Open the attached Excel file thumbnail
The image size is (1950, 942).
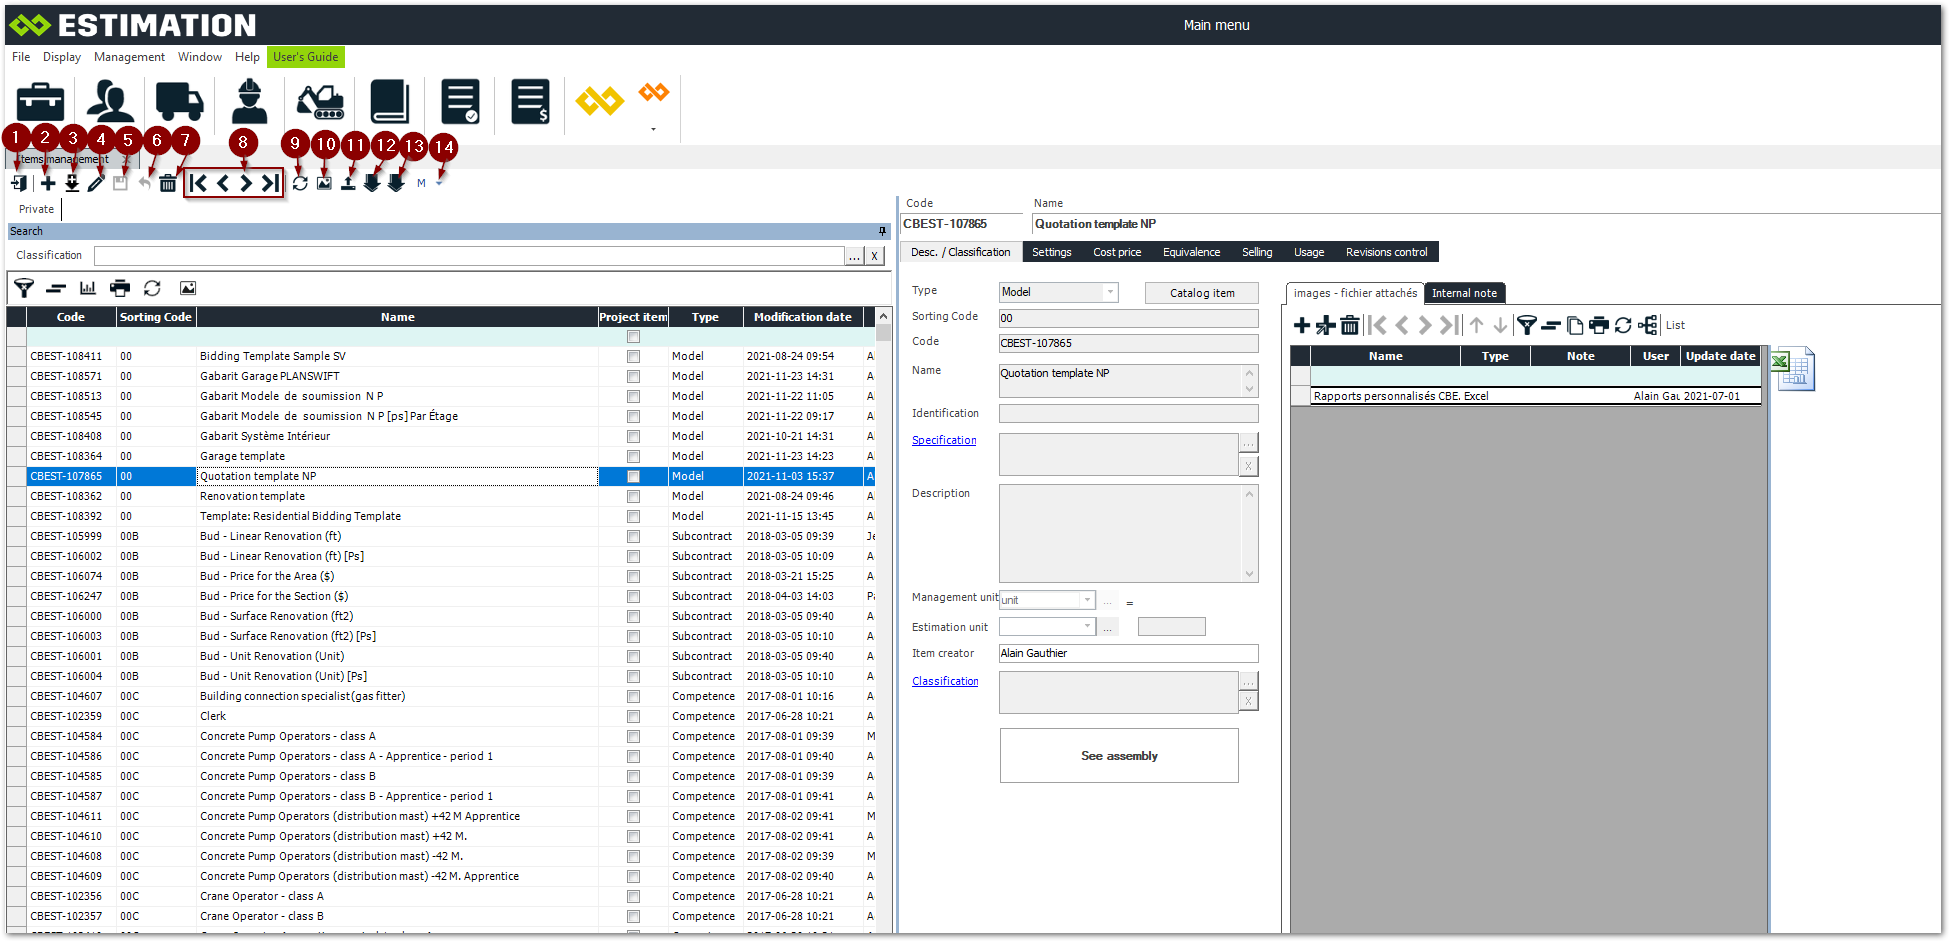tap(1792, 369)
